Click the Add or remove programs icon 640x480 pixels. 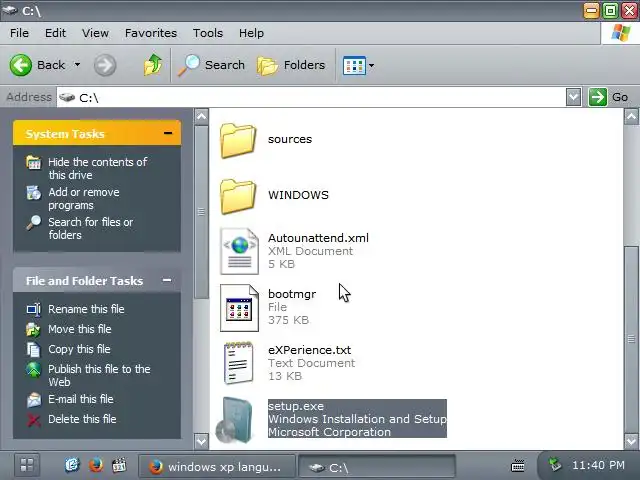pyautogui.click(x=34, y=192)
